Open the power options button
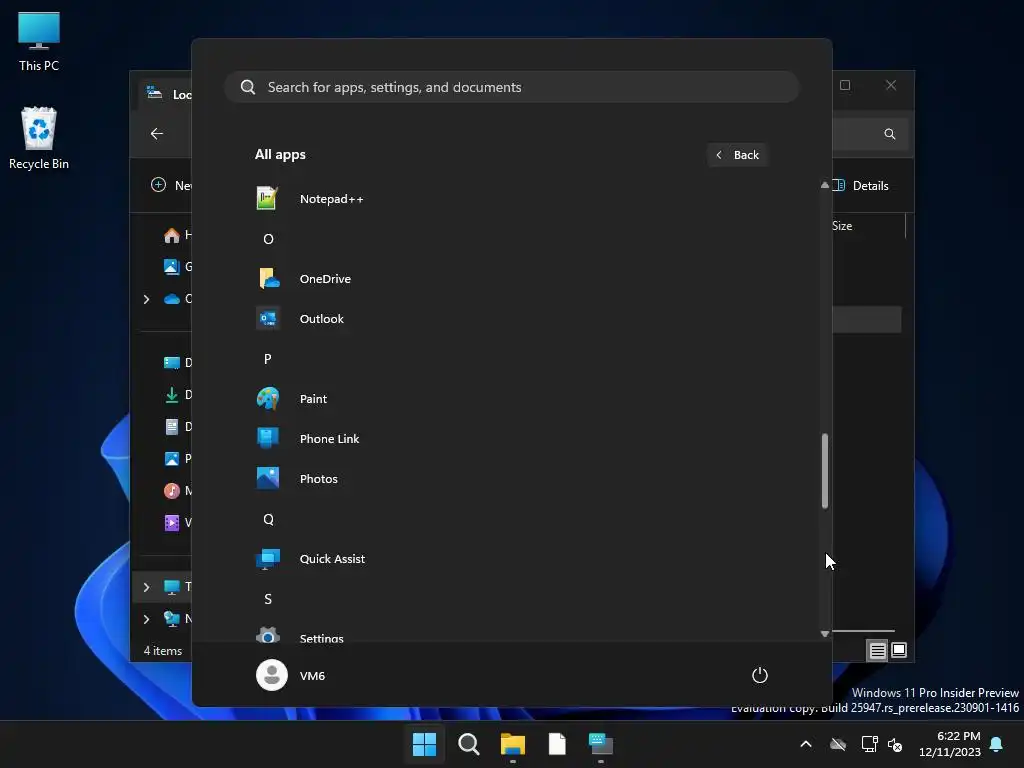1024x768 pixels. [760, 675]
